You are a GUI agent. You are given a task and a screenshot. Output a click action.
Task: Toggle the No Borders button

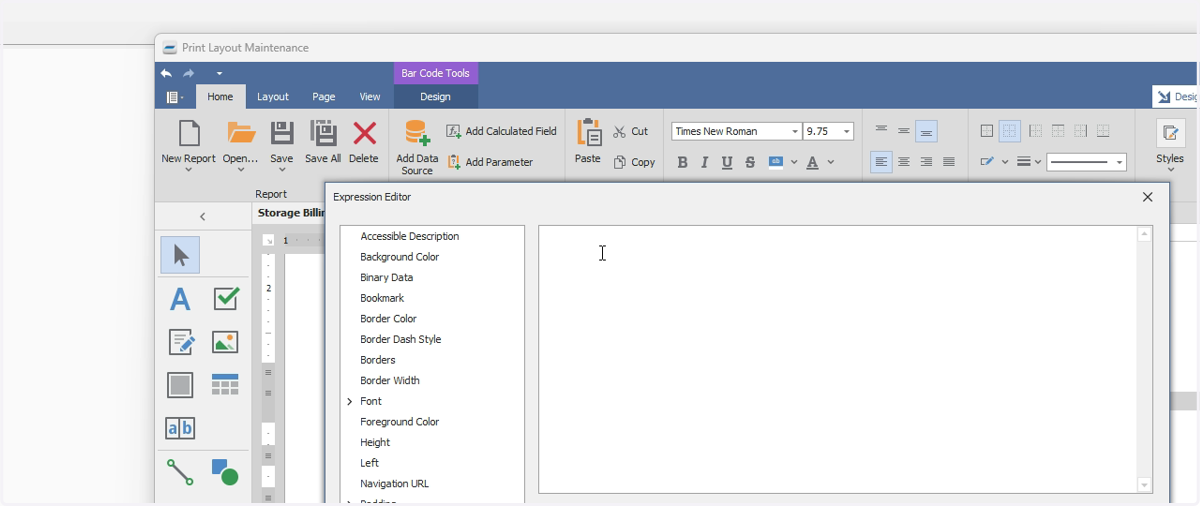[1010, 131]
